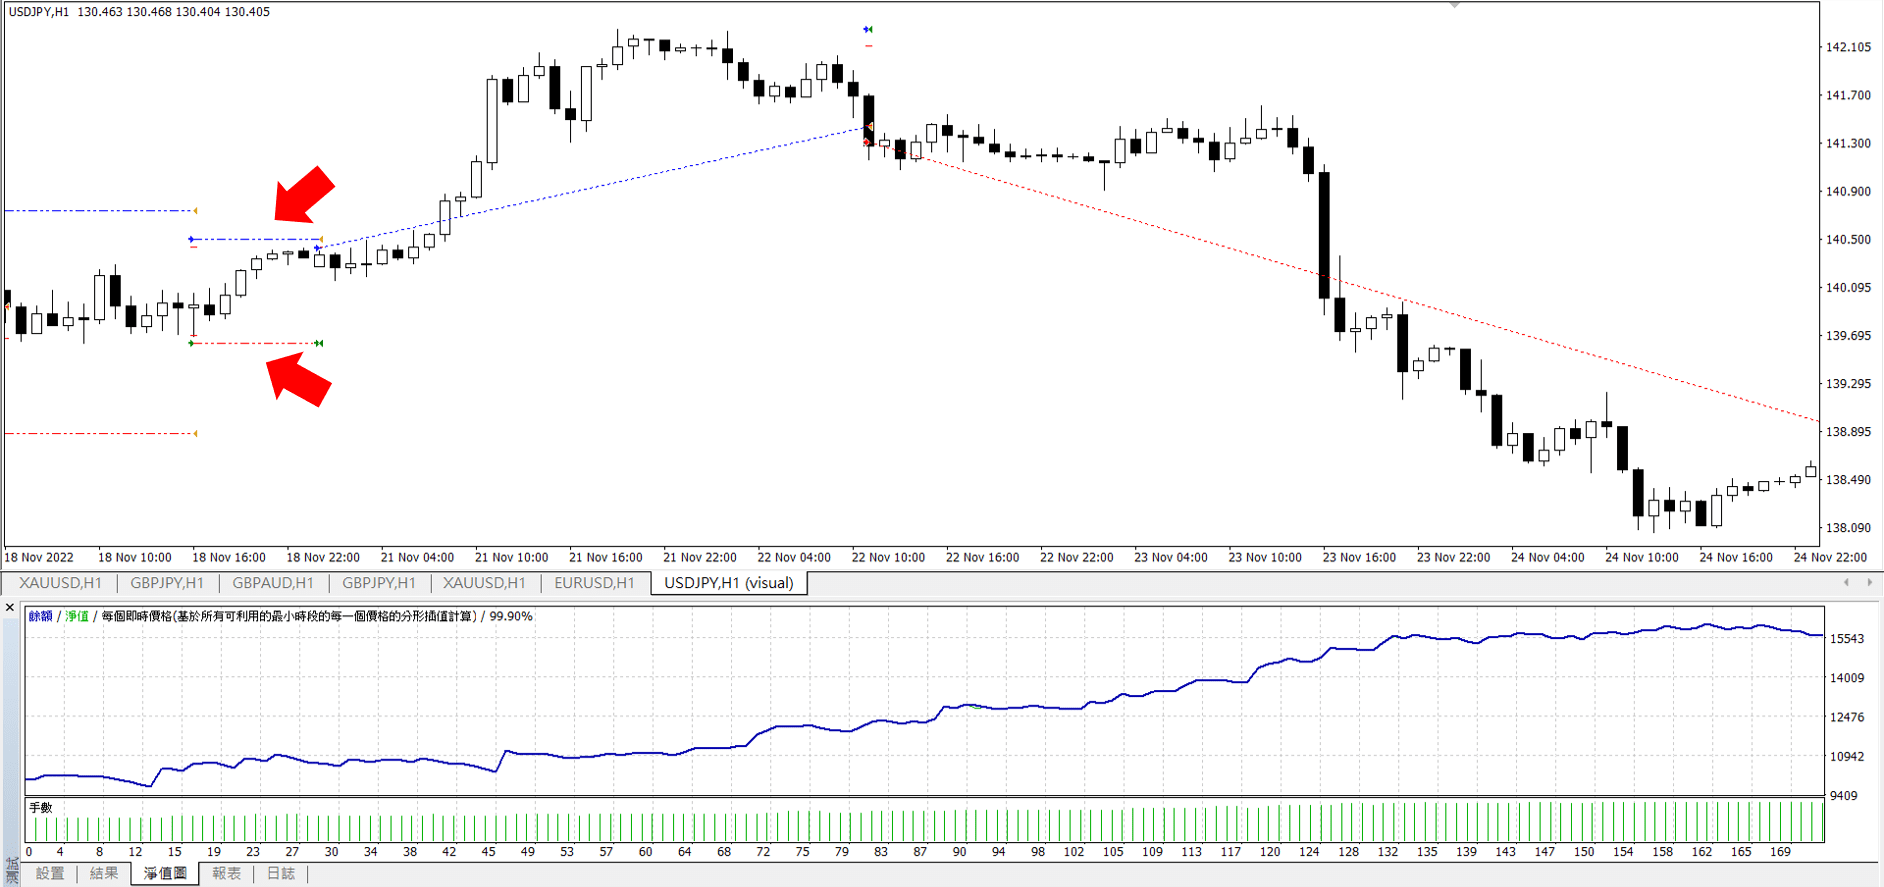
Task: Open the 結果 tester tab
Action: click(104, 874)
